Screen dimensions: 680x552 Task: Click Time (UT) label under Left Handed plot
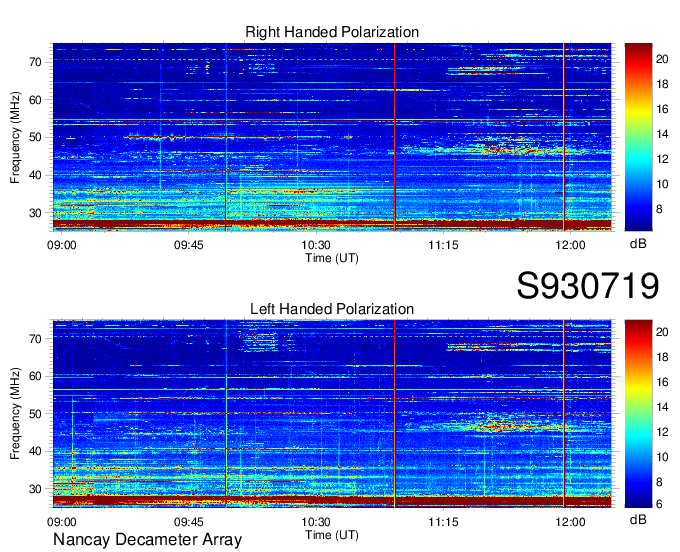point(332,535)
